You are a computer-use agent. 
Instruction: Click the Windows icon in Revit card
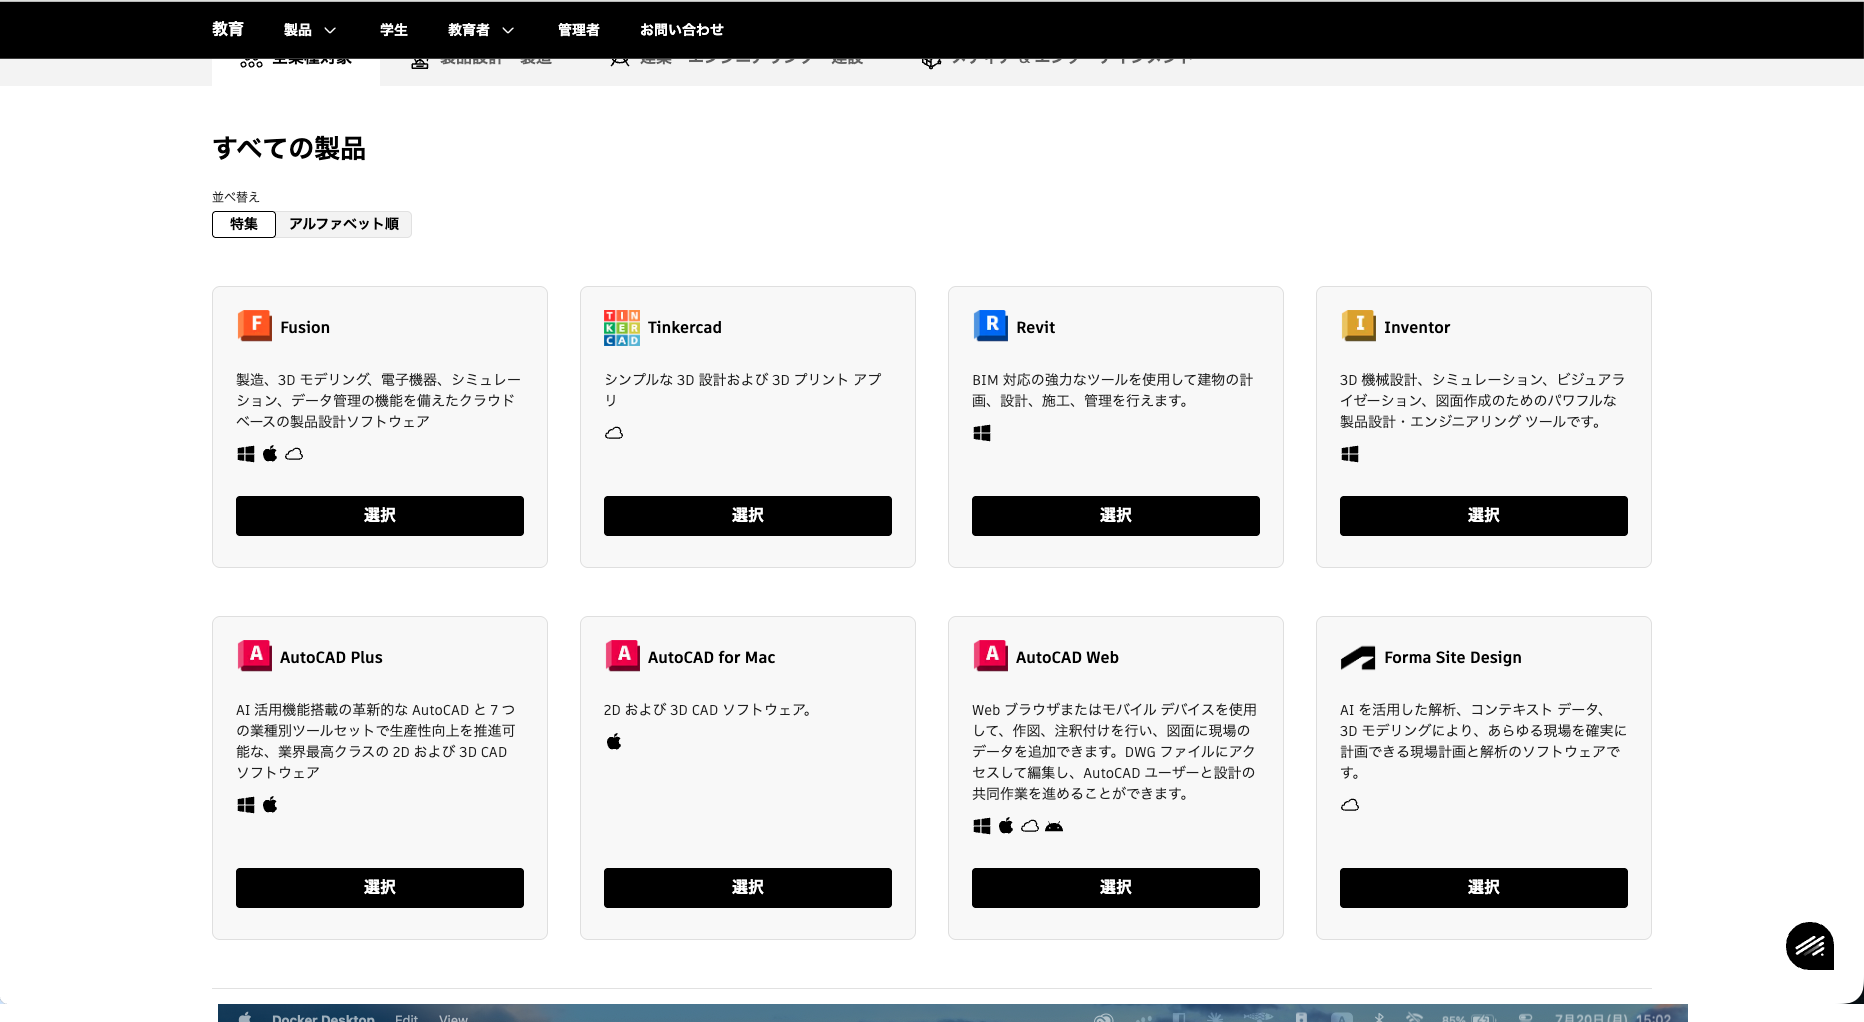click(982, 433)
